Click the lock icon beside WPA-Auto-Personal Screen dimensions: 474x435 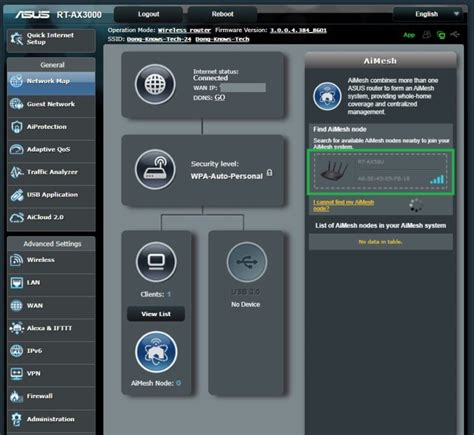click(x=270, y=172)
